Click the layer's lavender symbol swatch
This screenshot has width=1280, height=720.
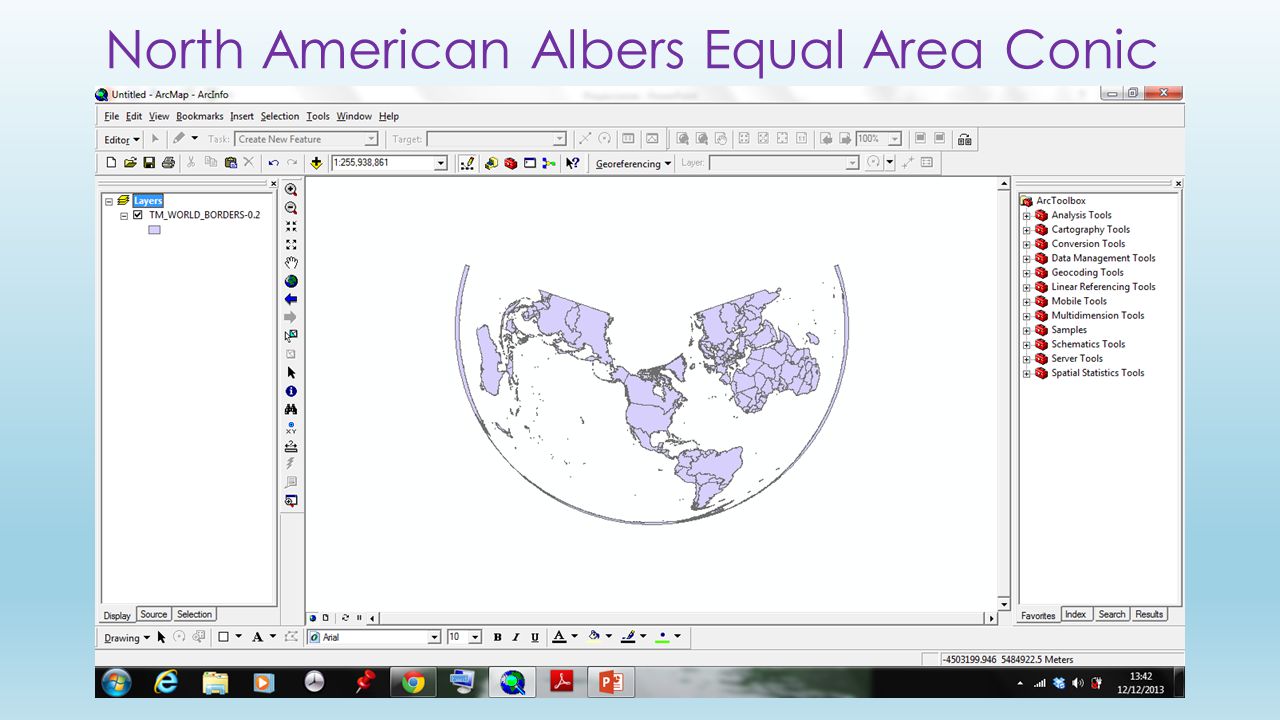[x=154, y=230]
